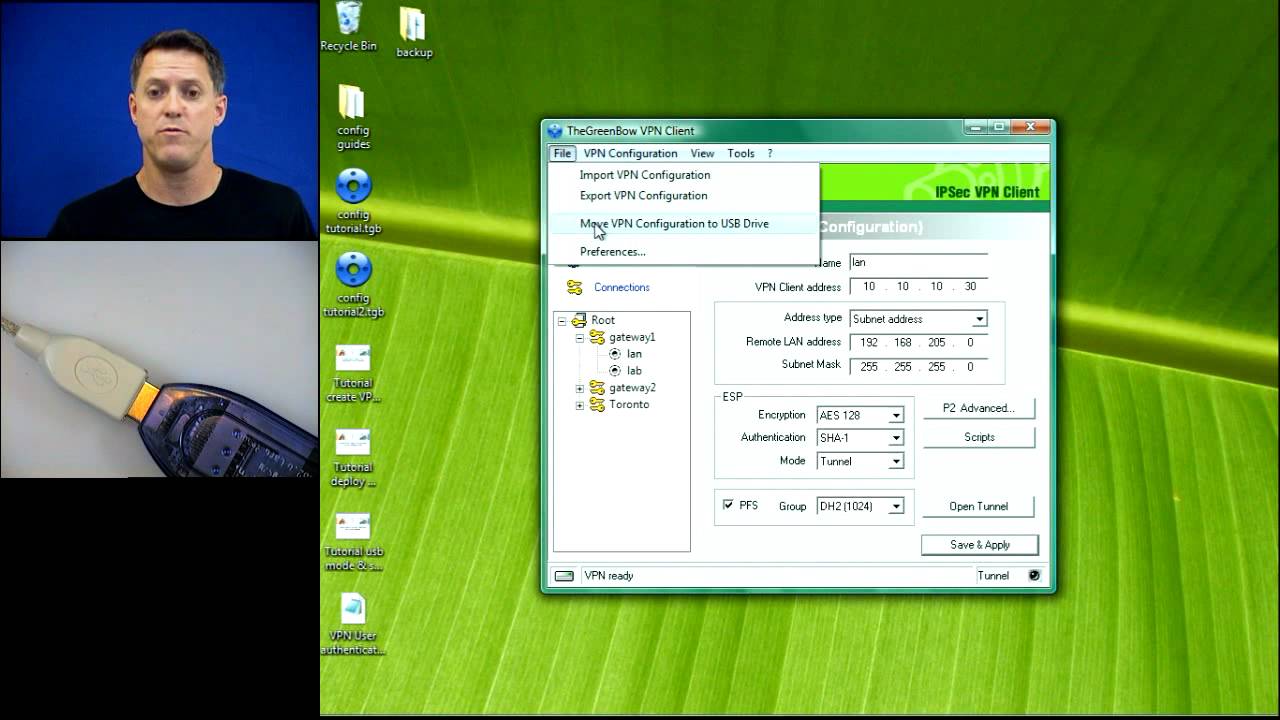Open the View menu
Viewport: 1280px width, 720px height.
[x=702, y=153]
